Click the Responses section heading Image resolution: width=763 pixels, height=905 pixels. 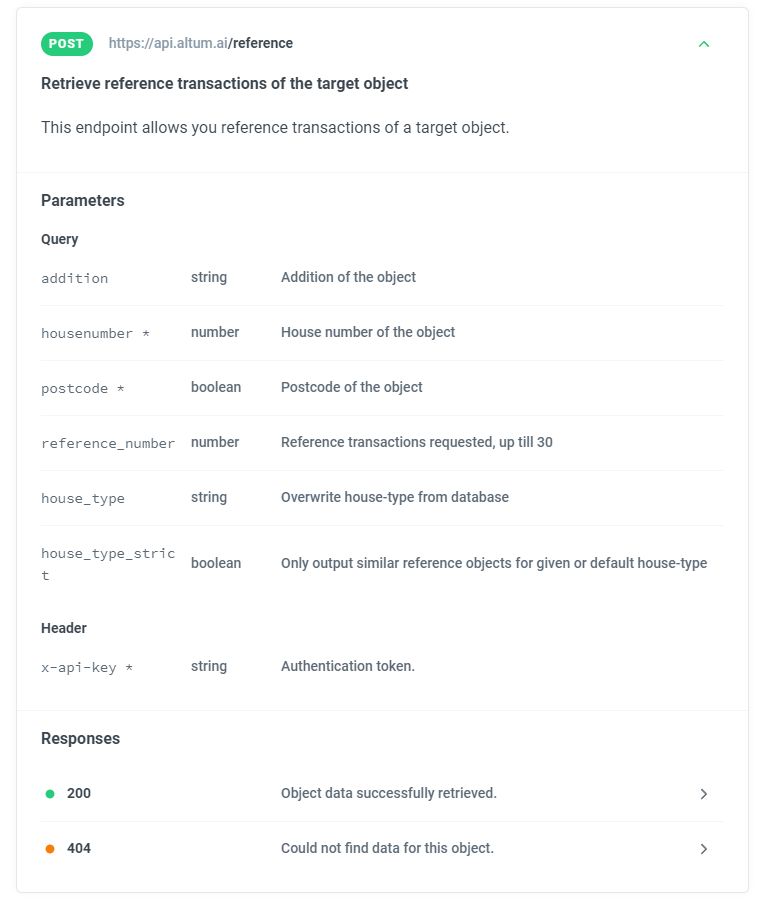click(x=80, y=739)
